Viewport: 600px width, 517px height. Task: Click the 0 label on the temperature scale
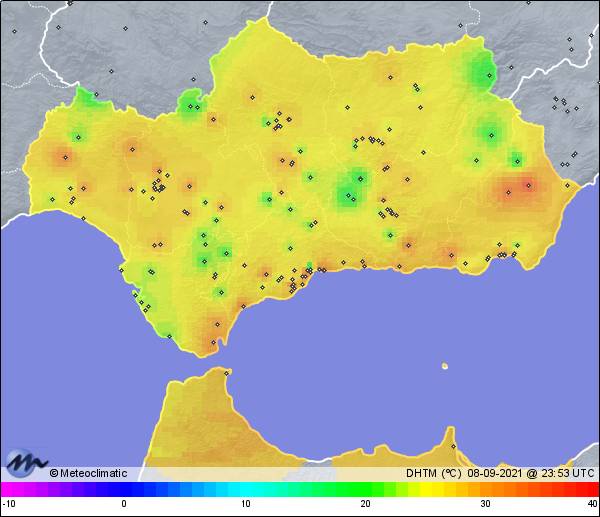point(124,504)
